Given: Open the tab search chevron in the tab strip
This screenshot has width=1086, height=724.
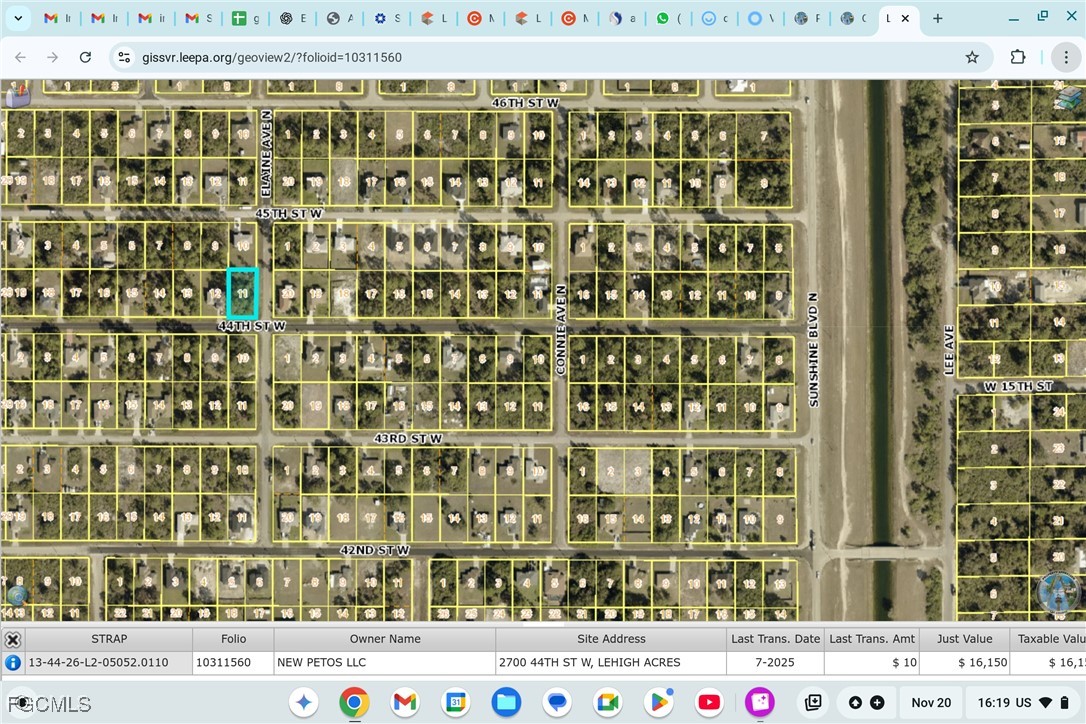Looking at the screenshot, I should [17, 17].
